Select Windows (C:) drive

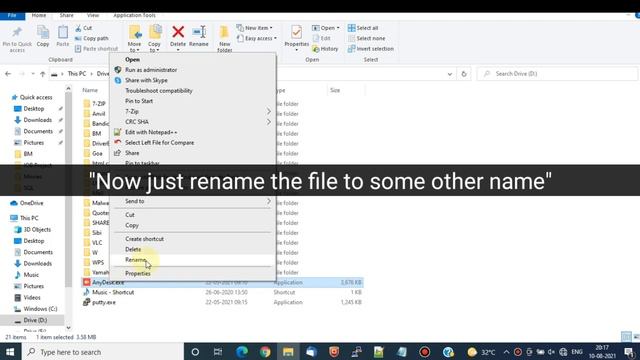click(x=36, y=309)
